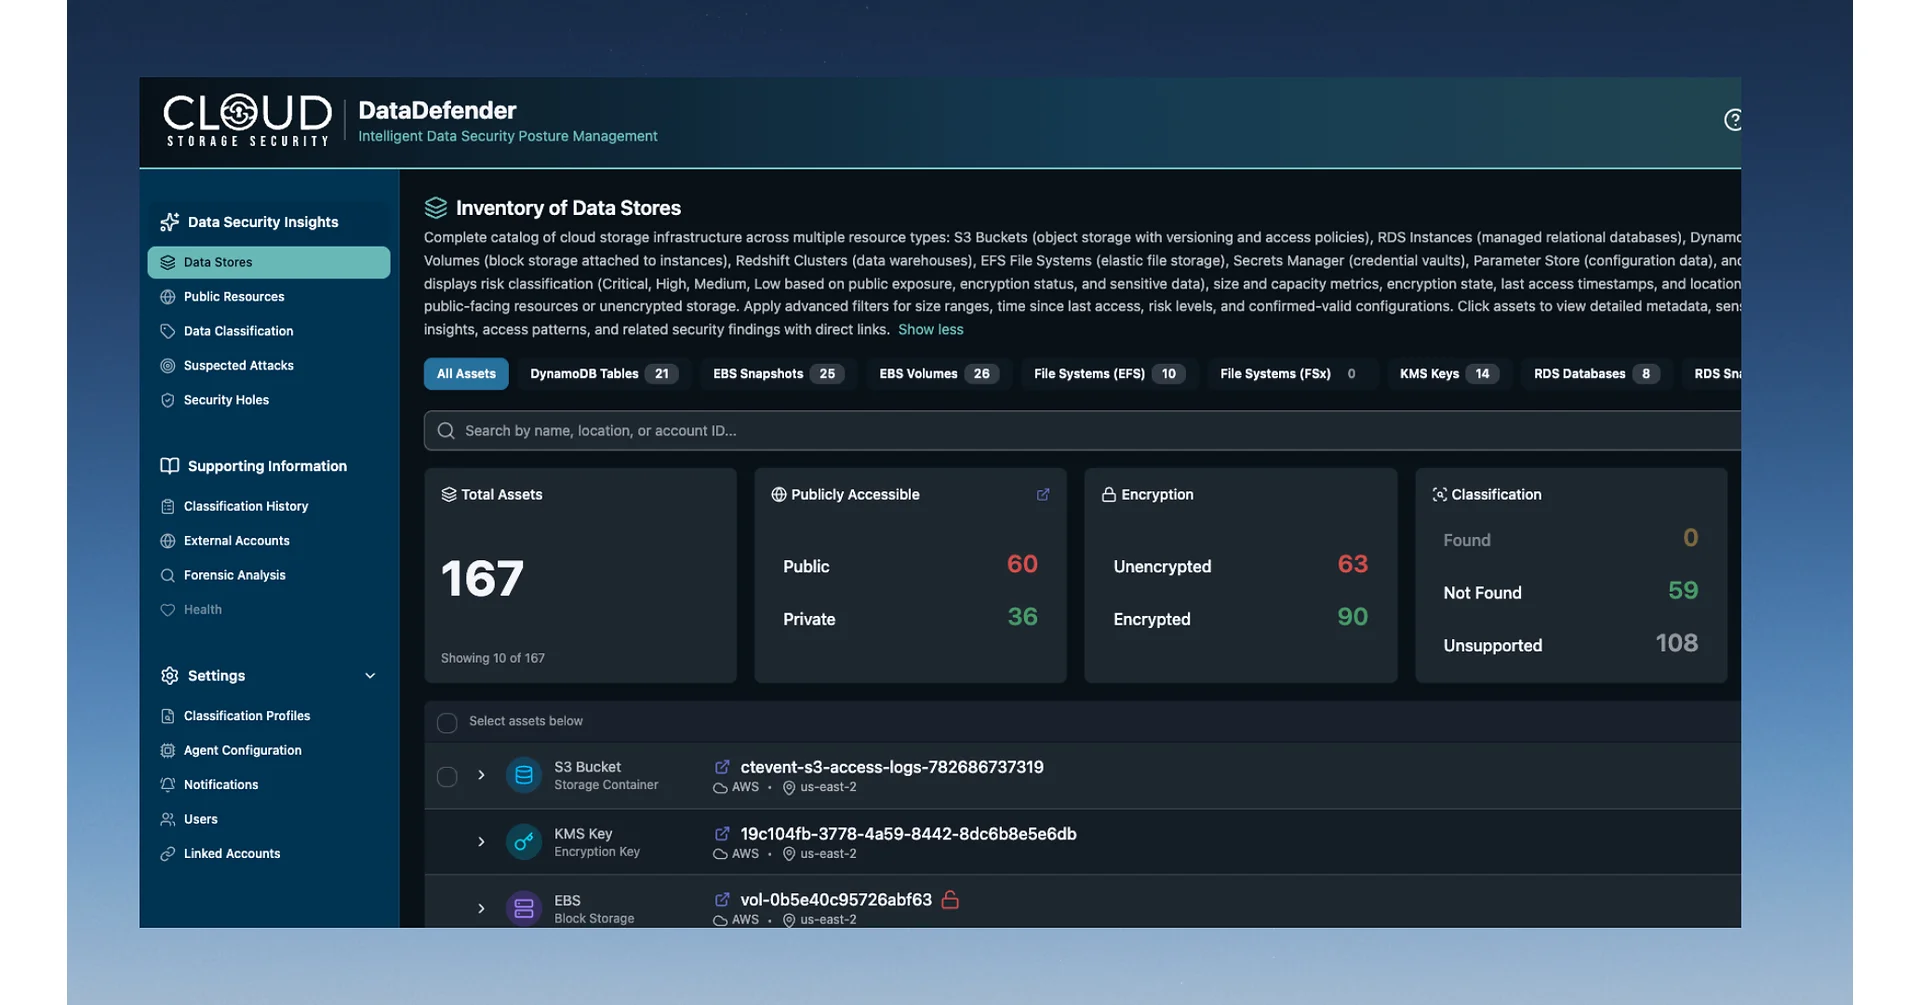Click the Classification History clipboard icon
The height and width of the screenshot is (1005, 1920).
pos(168,507)
